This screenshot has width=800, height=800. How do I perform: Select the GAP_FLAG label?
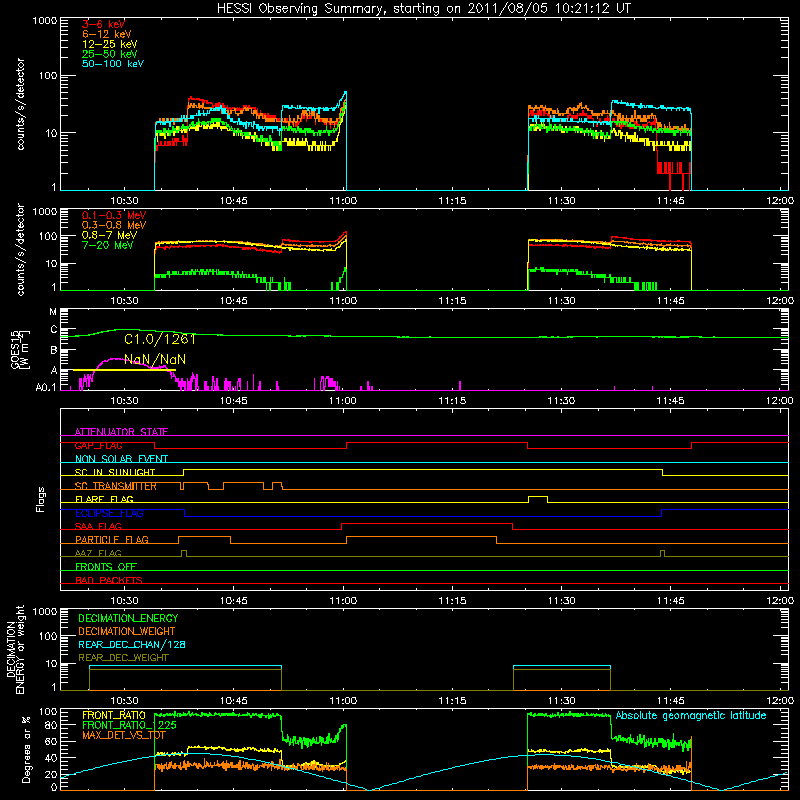click(98, 445)
